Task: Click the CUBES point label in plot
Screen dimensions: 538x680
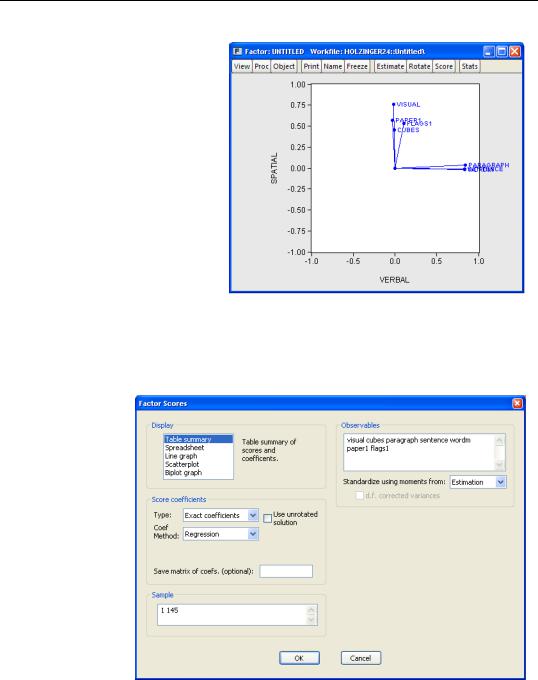Action: (408, 130)
